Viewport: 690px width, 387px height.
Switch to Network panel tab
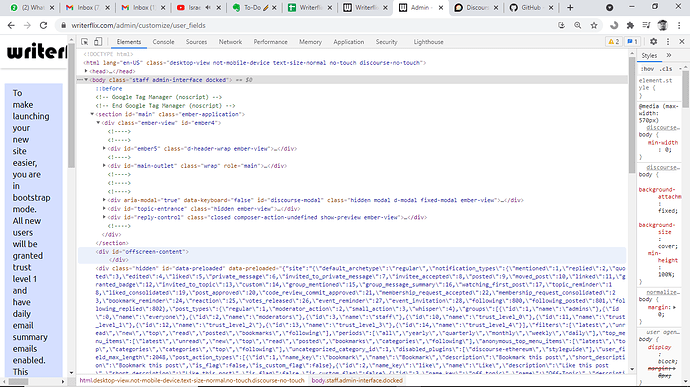click(x=230, y=42)
